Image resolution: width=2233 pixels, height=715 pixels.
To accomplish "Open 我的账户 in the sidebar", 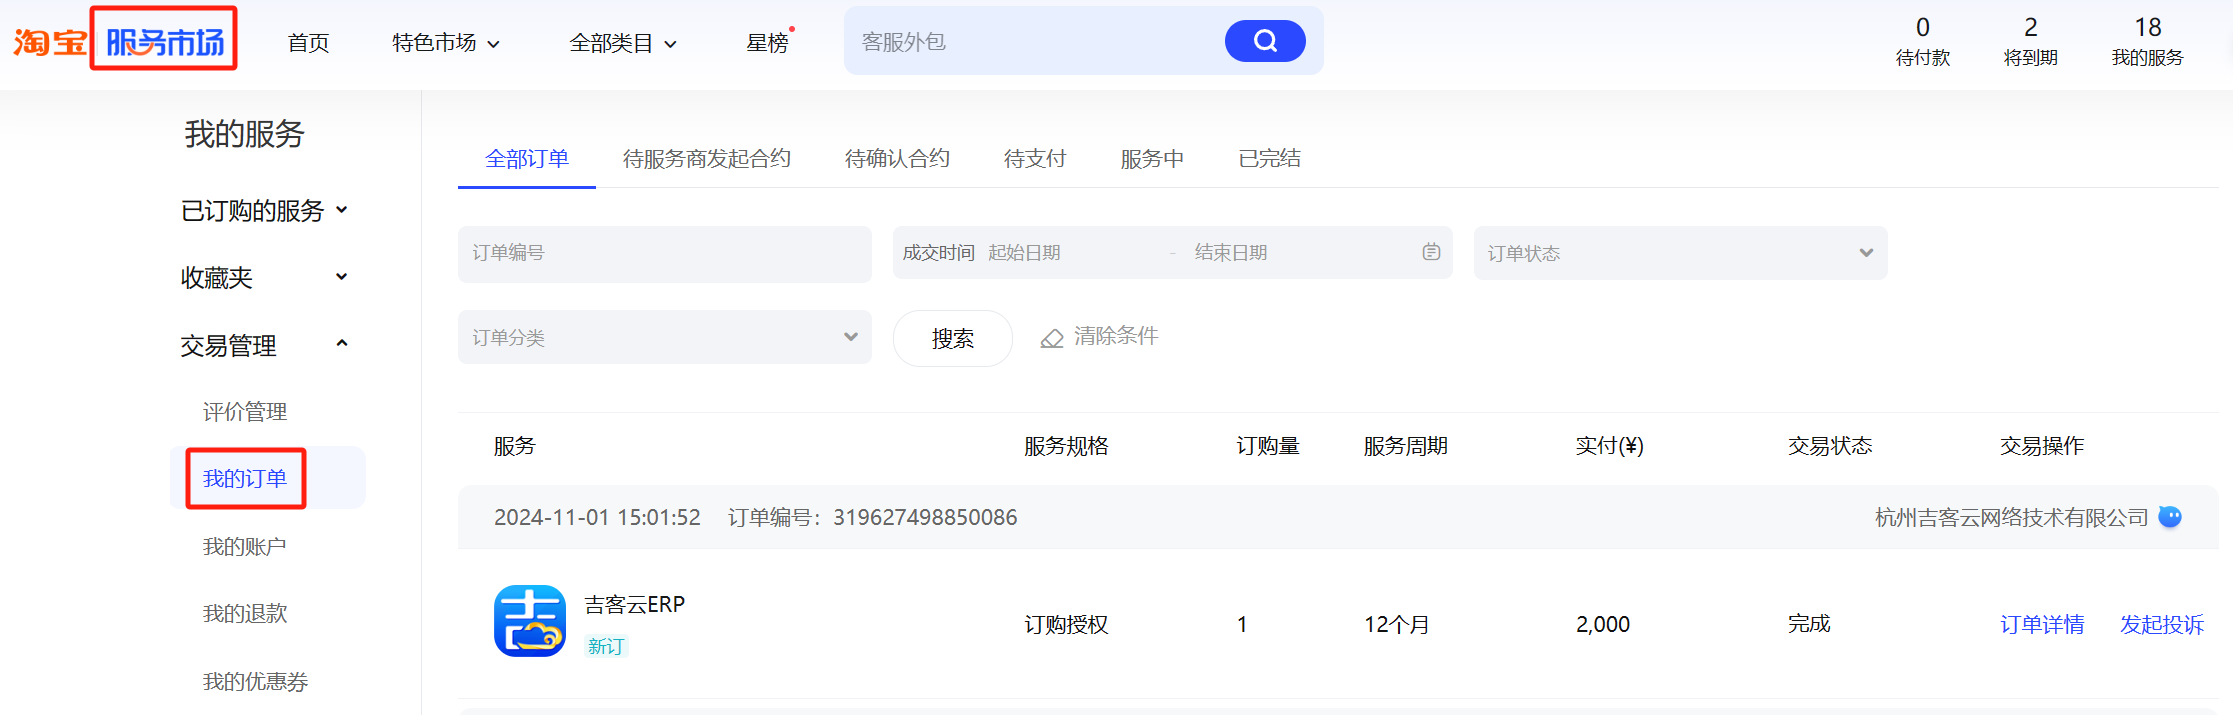I will coord(245,547).
